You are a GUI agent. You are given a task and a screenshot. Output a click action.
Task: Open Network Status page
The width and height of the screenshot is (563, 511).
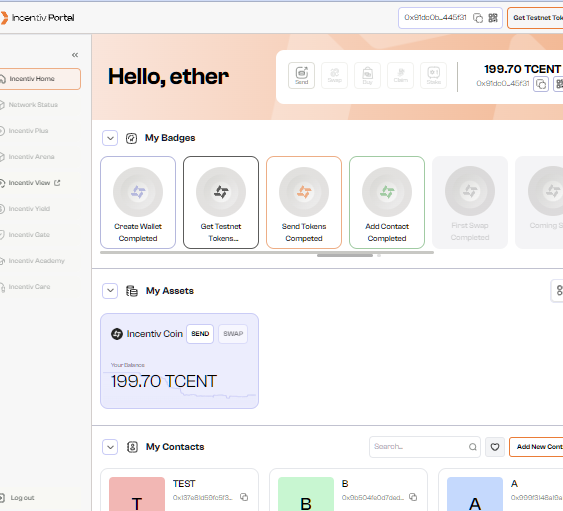[33, 105]
